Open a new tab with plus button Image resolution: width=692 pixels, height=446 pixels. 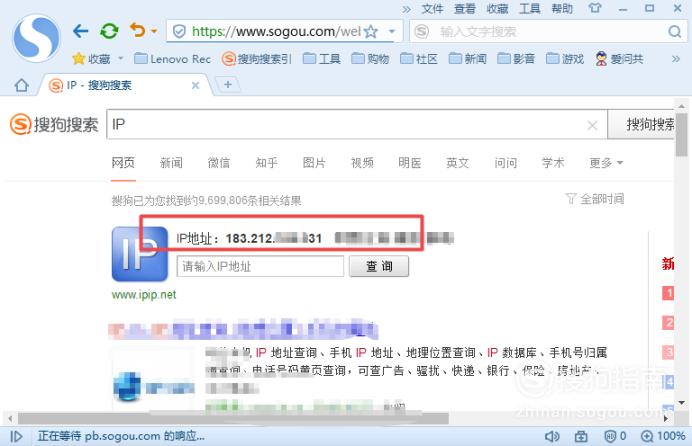tap(228, 84)
